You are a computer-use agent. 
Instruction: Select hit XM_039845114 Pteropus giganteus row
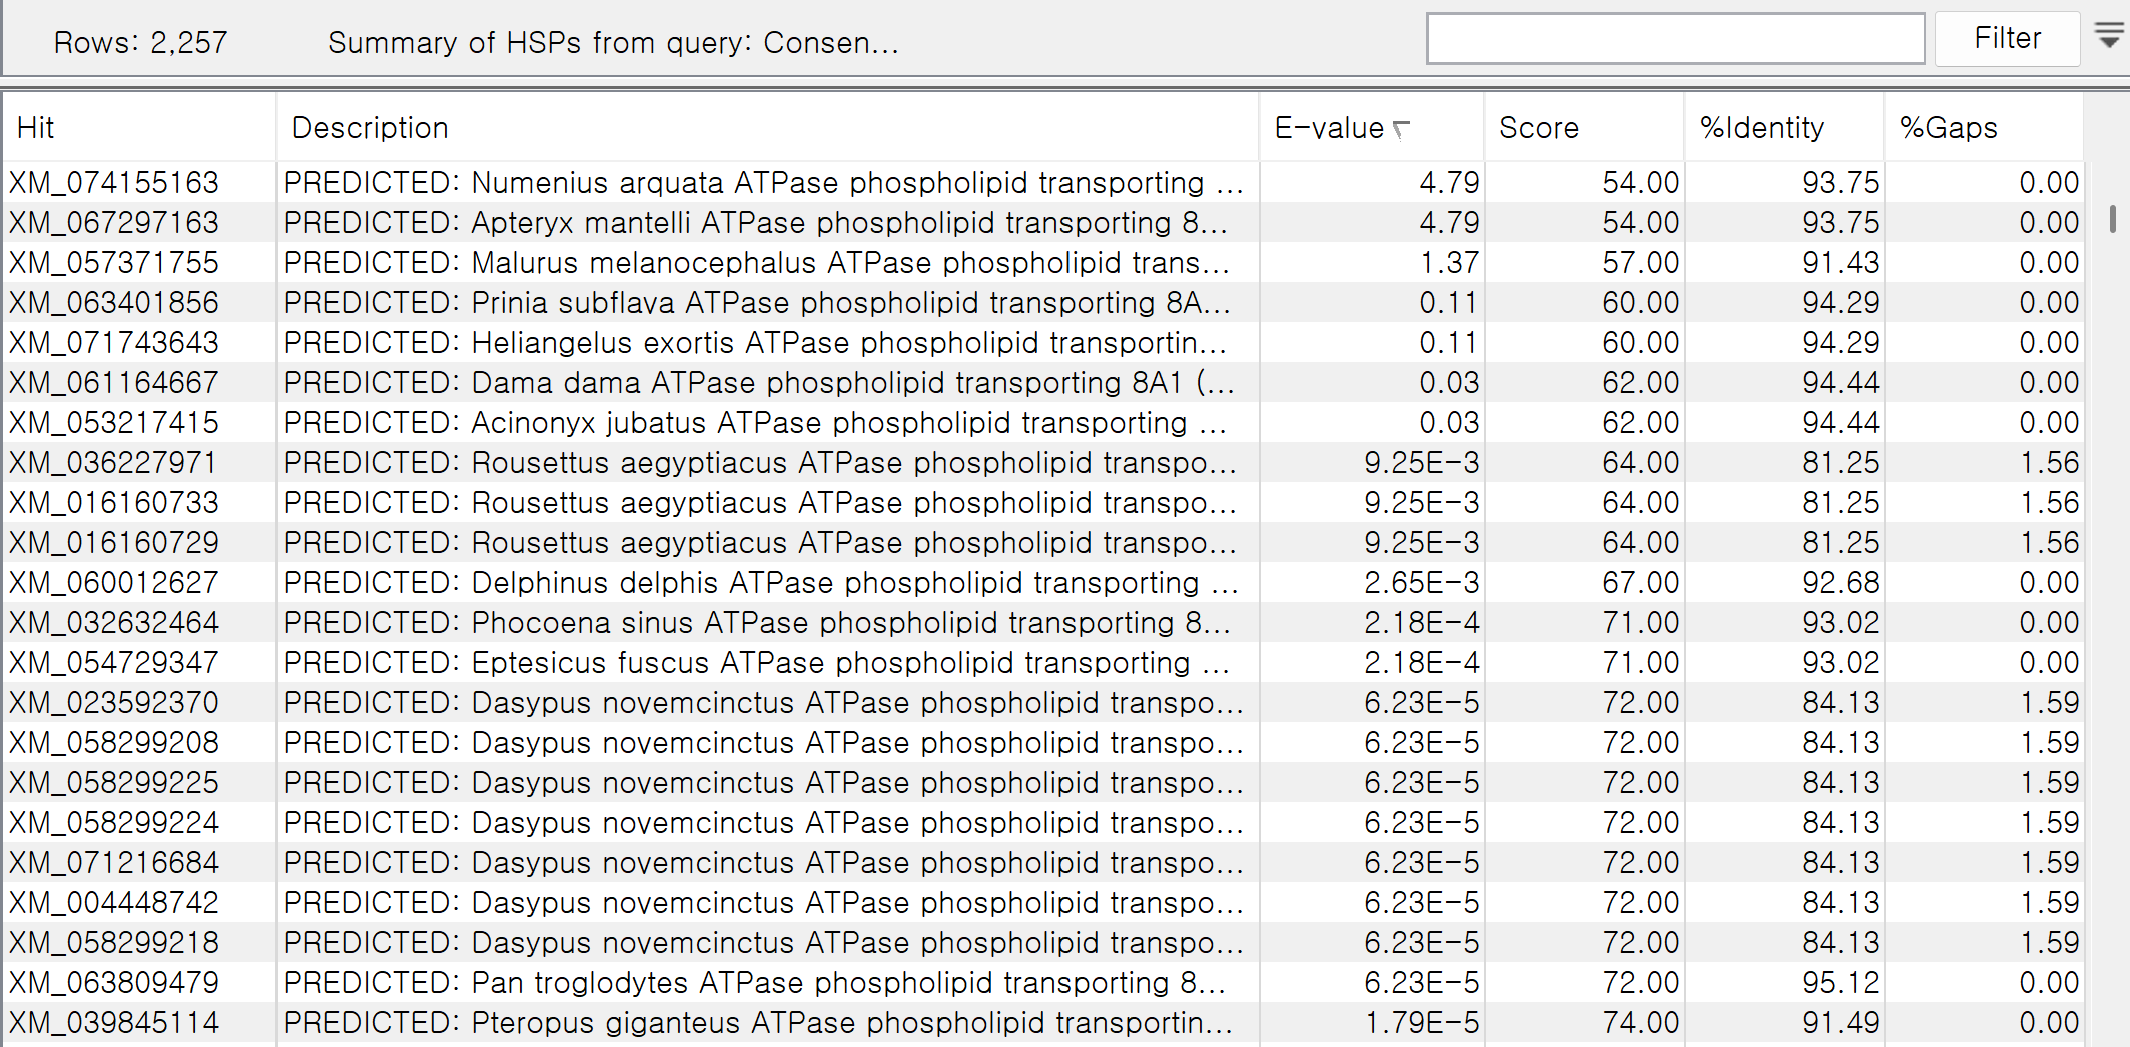tap(114, 1023)
